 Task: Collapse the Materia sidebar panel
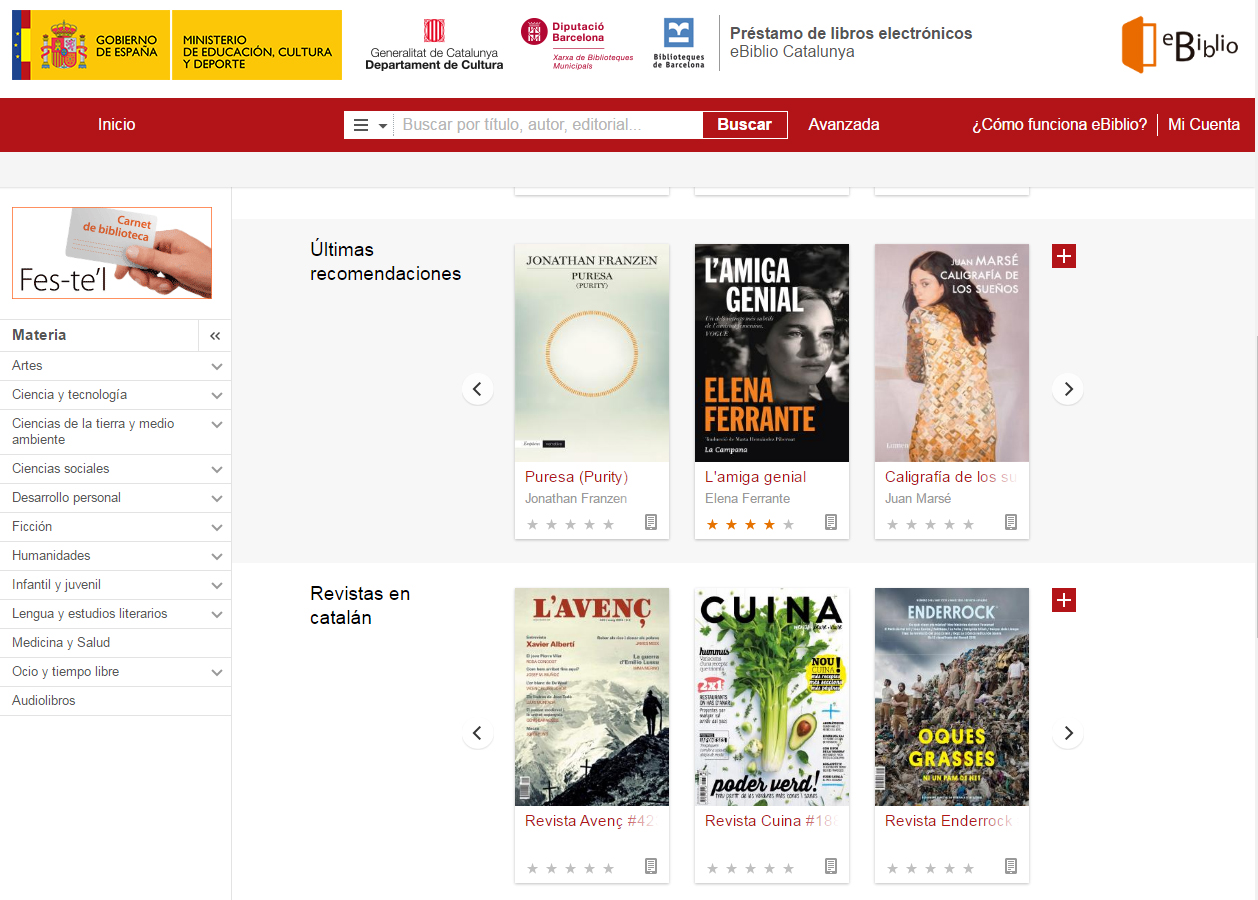(x=215, y=336)
